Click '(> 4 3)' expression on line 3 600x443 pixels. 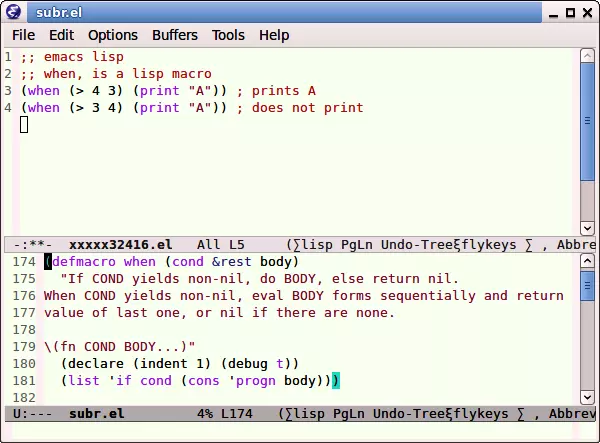tap(96, 91)
